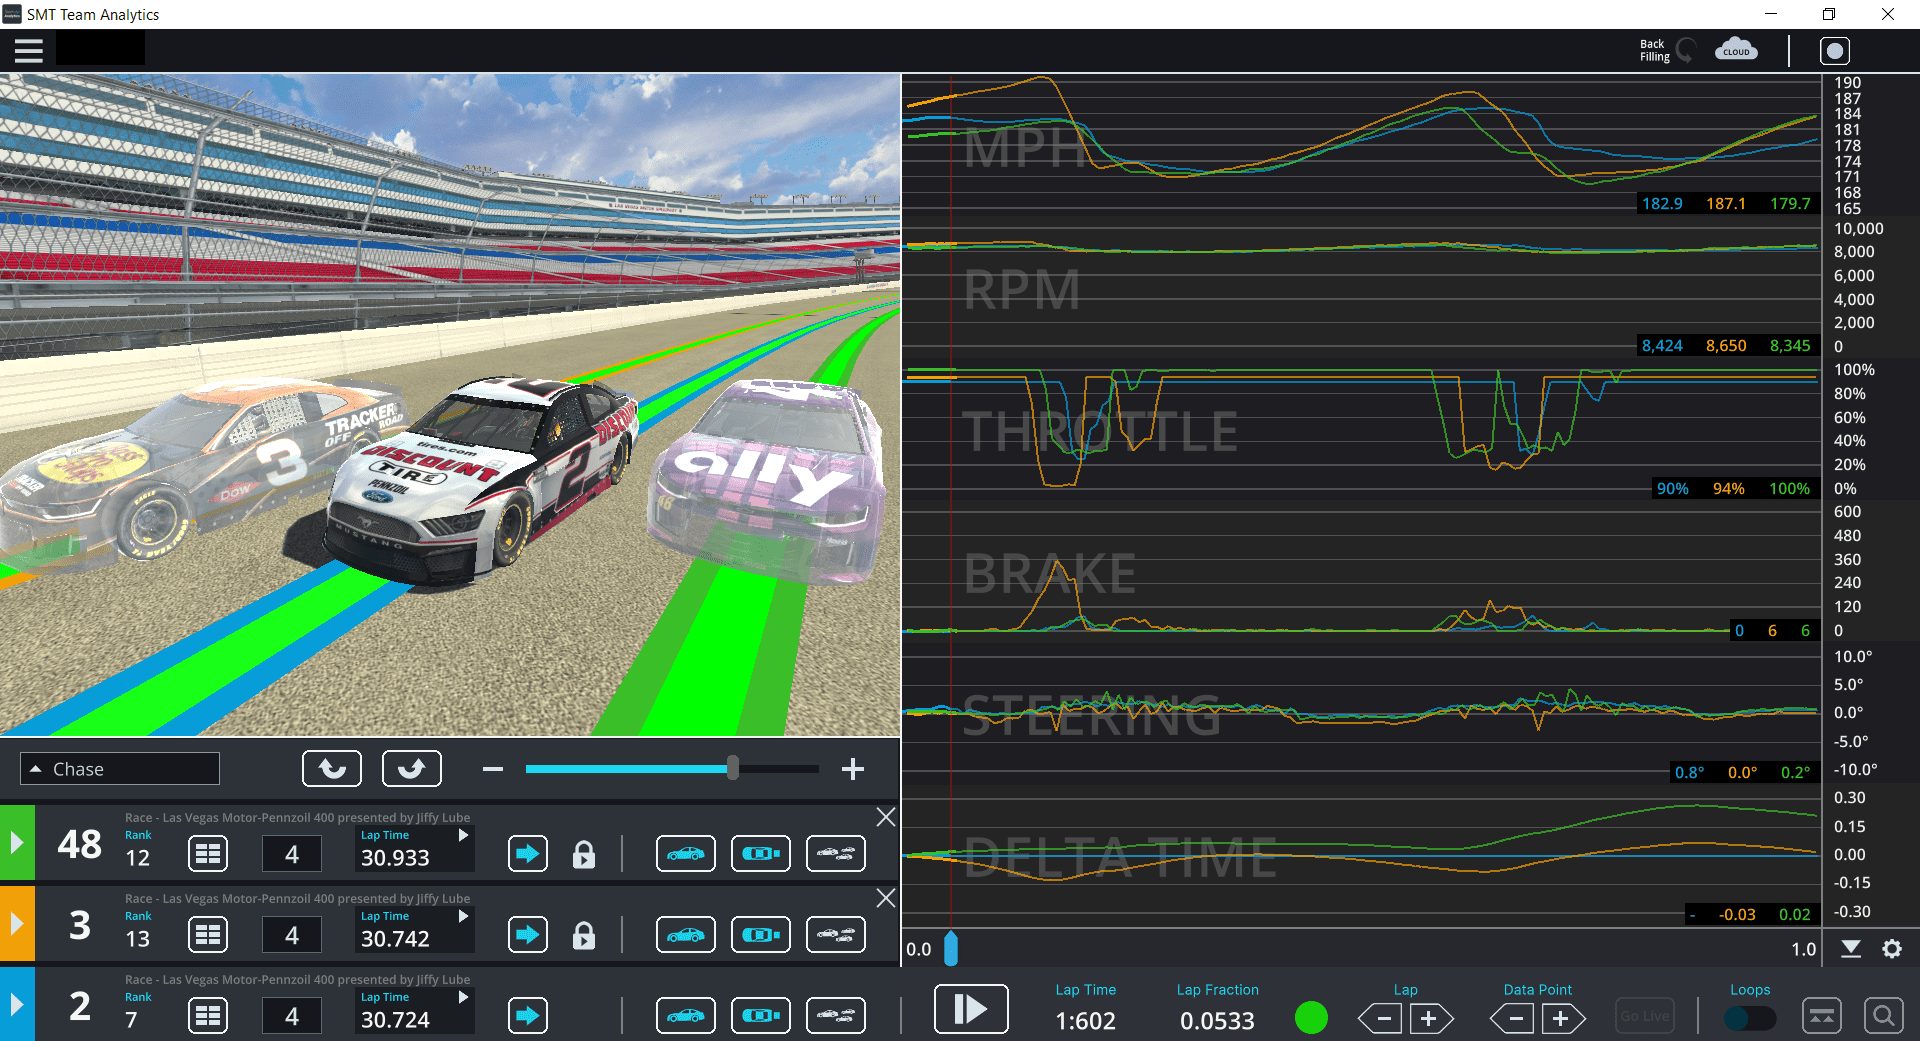Zoom out camera with minus button
The image size is (1920, 1041).
point(492,769)
